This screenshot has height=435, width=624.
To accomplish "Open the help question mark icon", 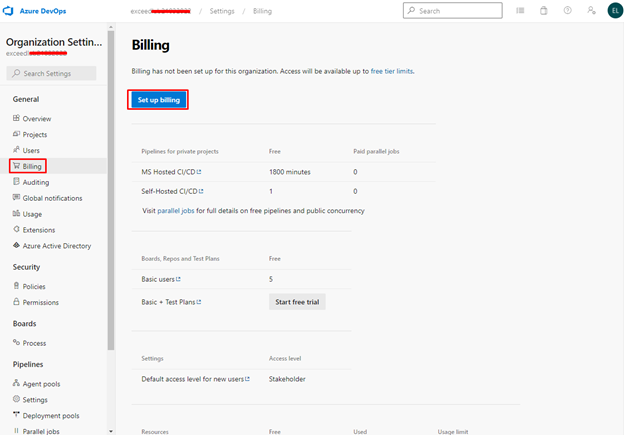I will (x=567, y=11).
